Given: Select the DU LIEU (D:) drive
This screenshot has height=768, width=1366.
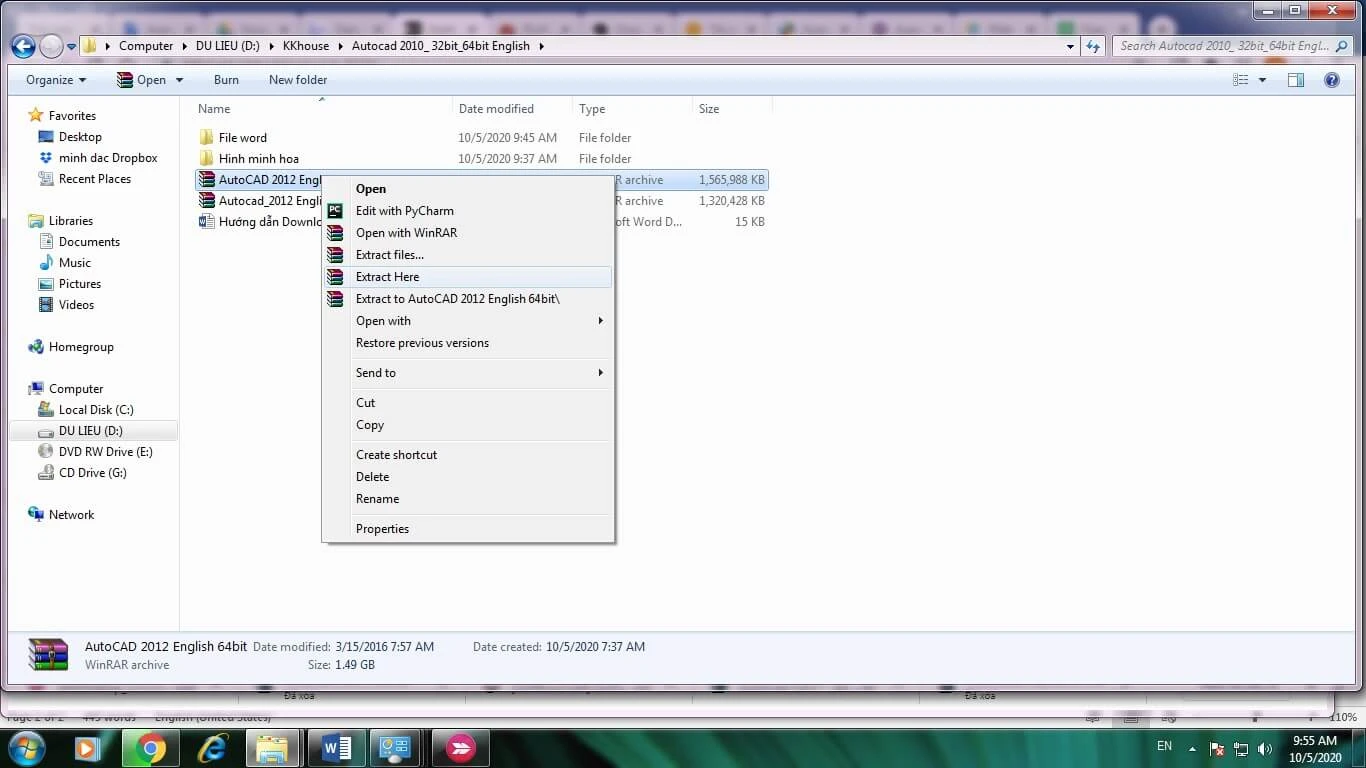Looking at the screenshot, I should tap(91, 431).
